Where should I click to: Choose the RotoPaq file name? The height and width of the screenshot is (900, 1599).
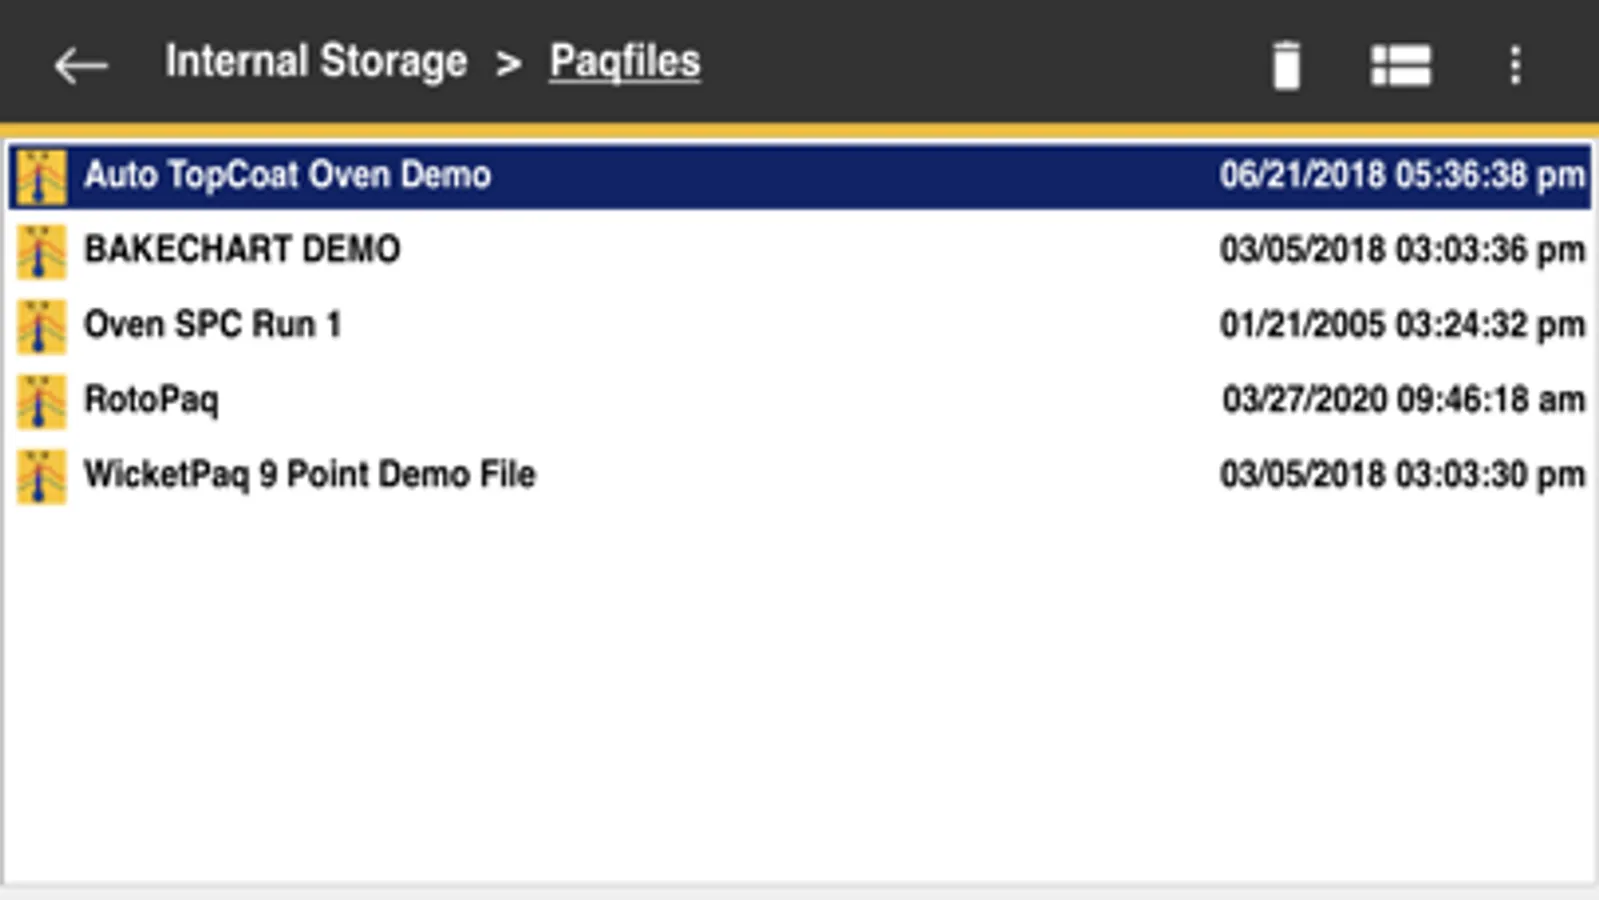pos(151,399)
